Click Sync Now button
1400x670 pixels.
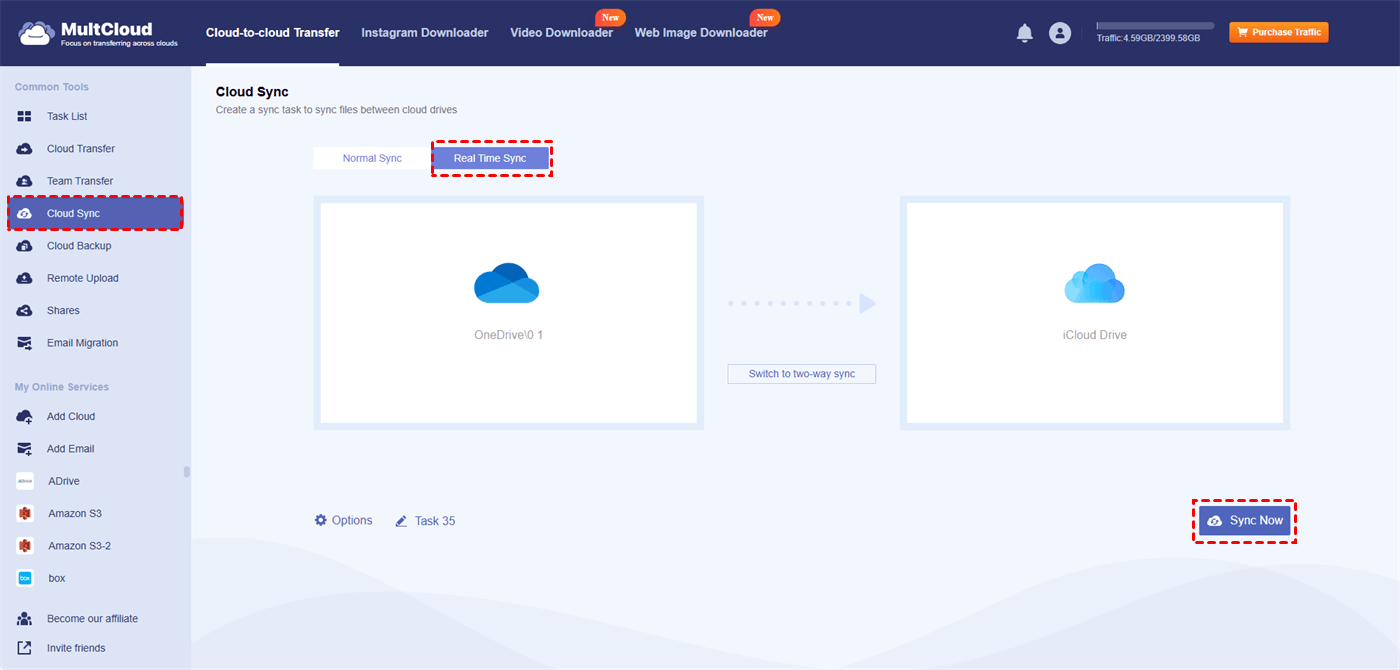[1245, 521]
